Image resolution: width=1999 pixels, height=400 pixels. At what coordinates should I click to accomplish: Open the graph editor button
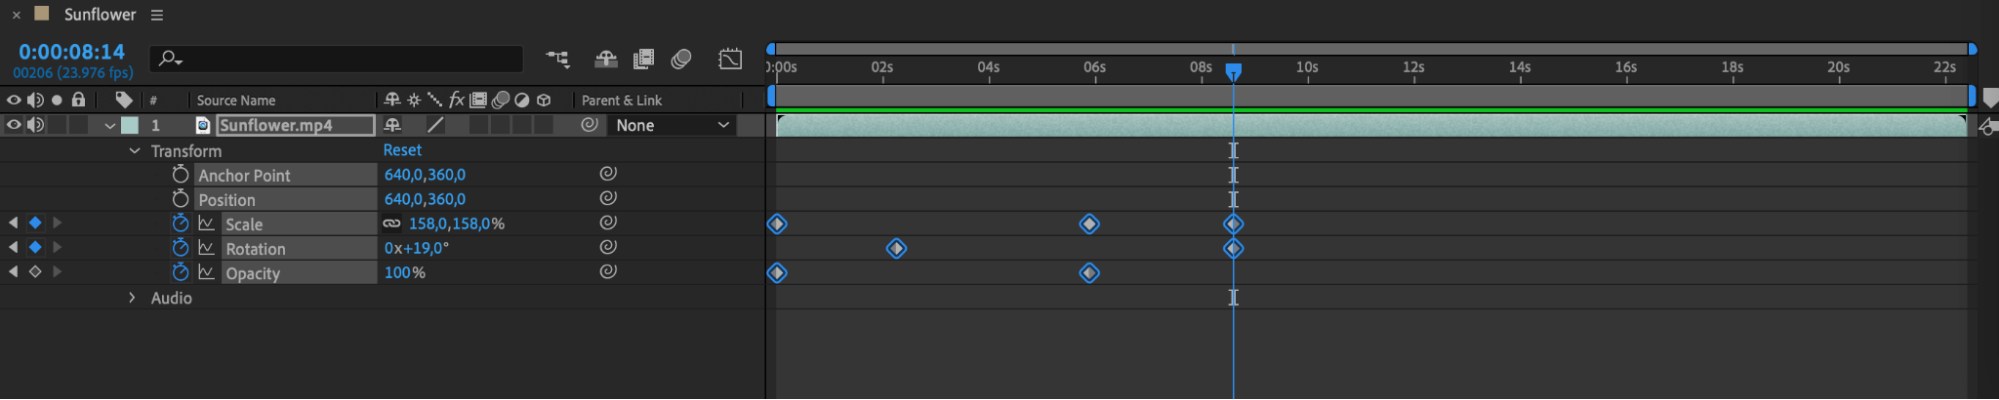pyautogui.click(x=730, y=59)
